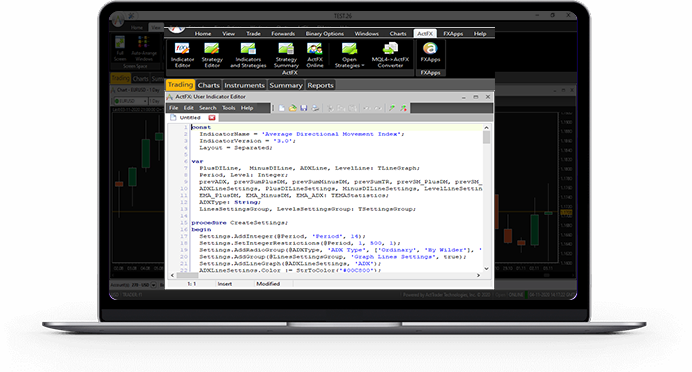Image resolution: width=692 pixels, height=372 pixels.
Task: Switch to the Reports workspace tab
Action: point(320,85)
